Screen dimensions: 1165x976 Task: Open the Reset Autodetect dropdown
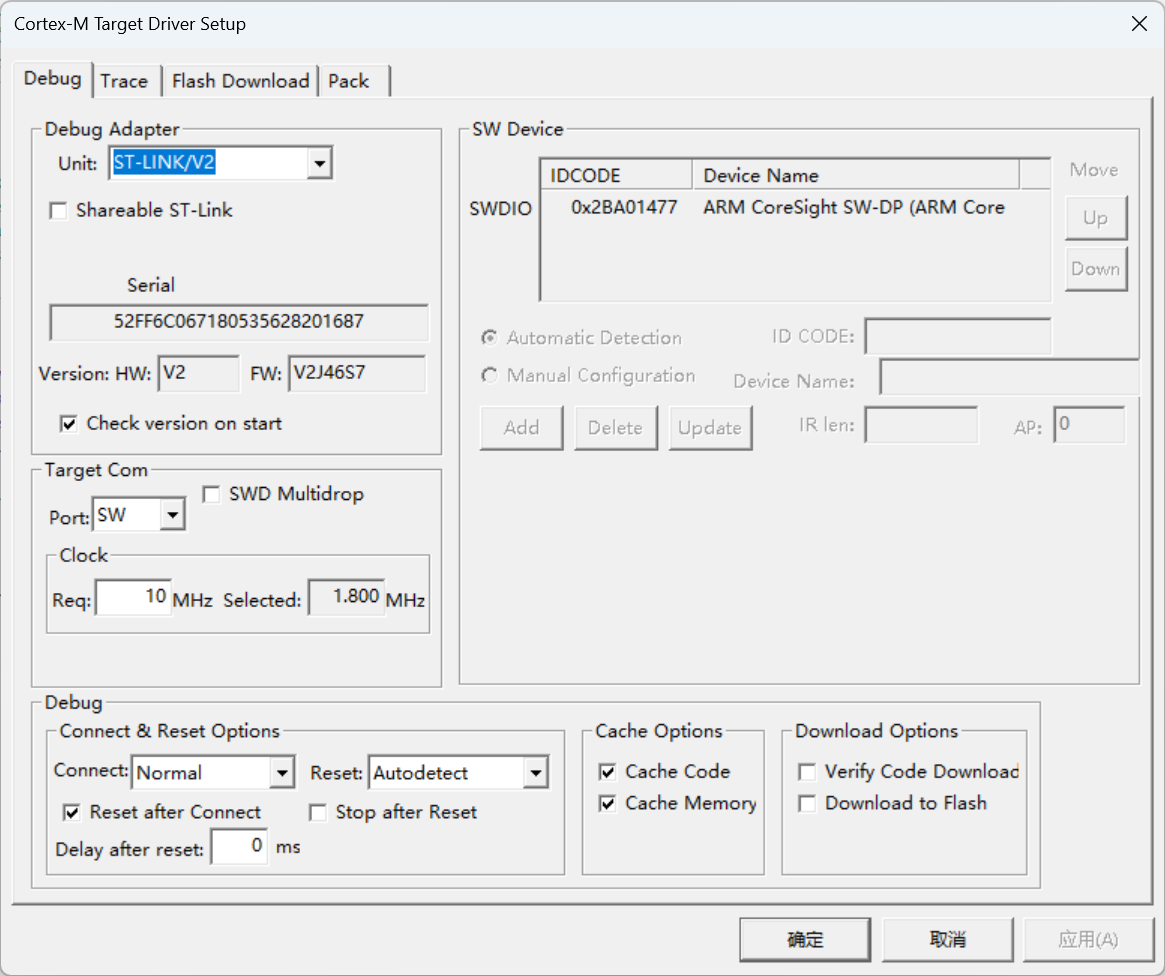click(535, 773)
